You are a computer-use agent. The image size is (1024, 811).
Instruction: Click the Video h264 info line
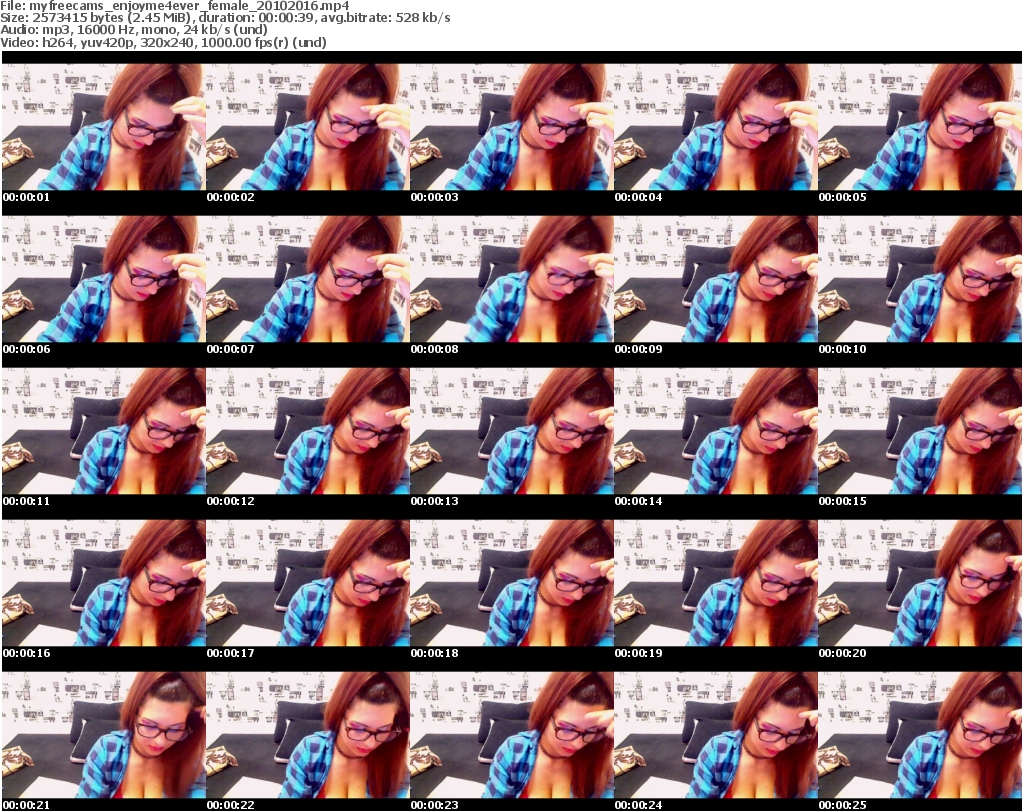click(x=163, y=42)
